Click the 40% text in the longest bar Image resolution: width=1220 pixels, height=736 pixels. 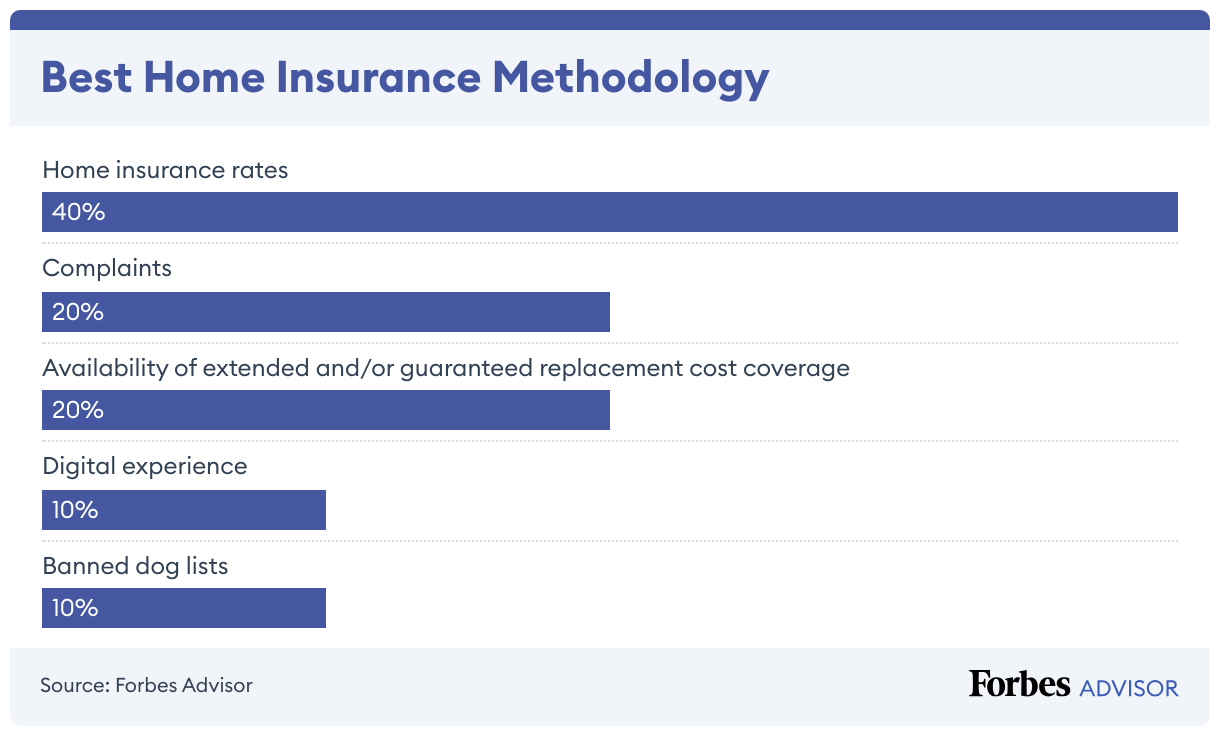click(x=79, y=212)
